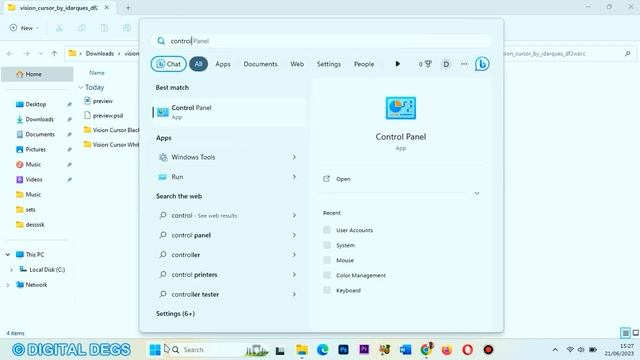Click the battery icon in system tray

(593, 350)
